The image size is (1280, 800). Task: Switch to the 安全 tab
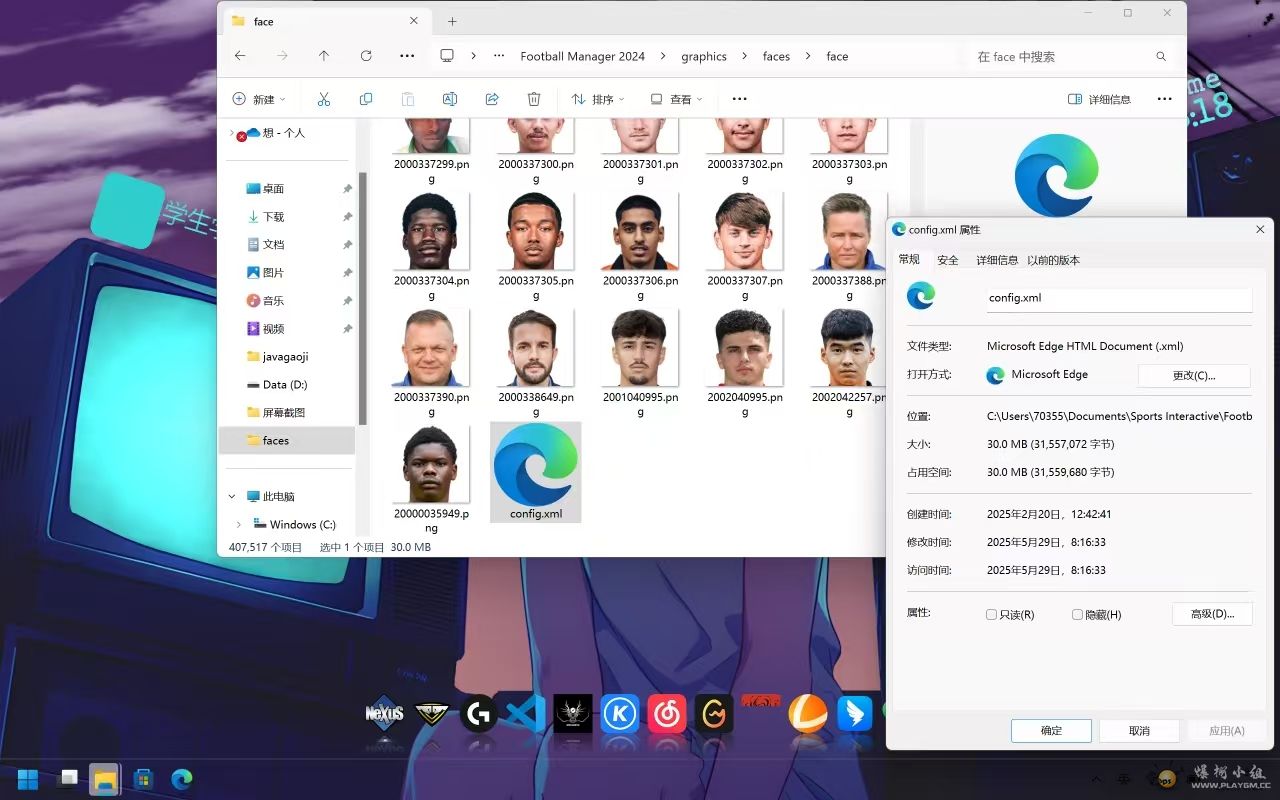947,260
